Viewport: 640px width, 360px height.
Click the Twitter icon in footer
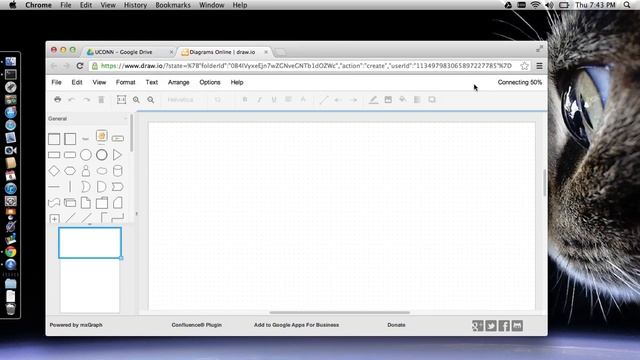491,326
